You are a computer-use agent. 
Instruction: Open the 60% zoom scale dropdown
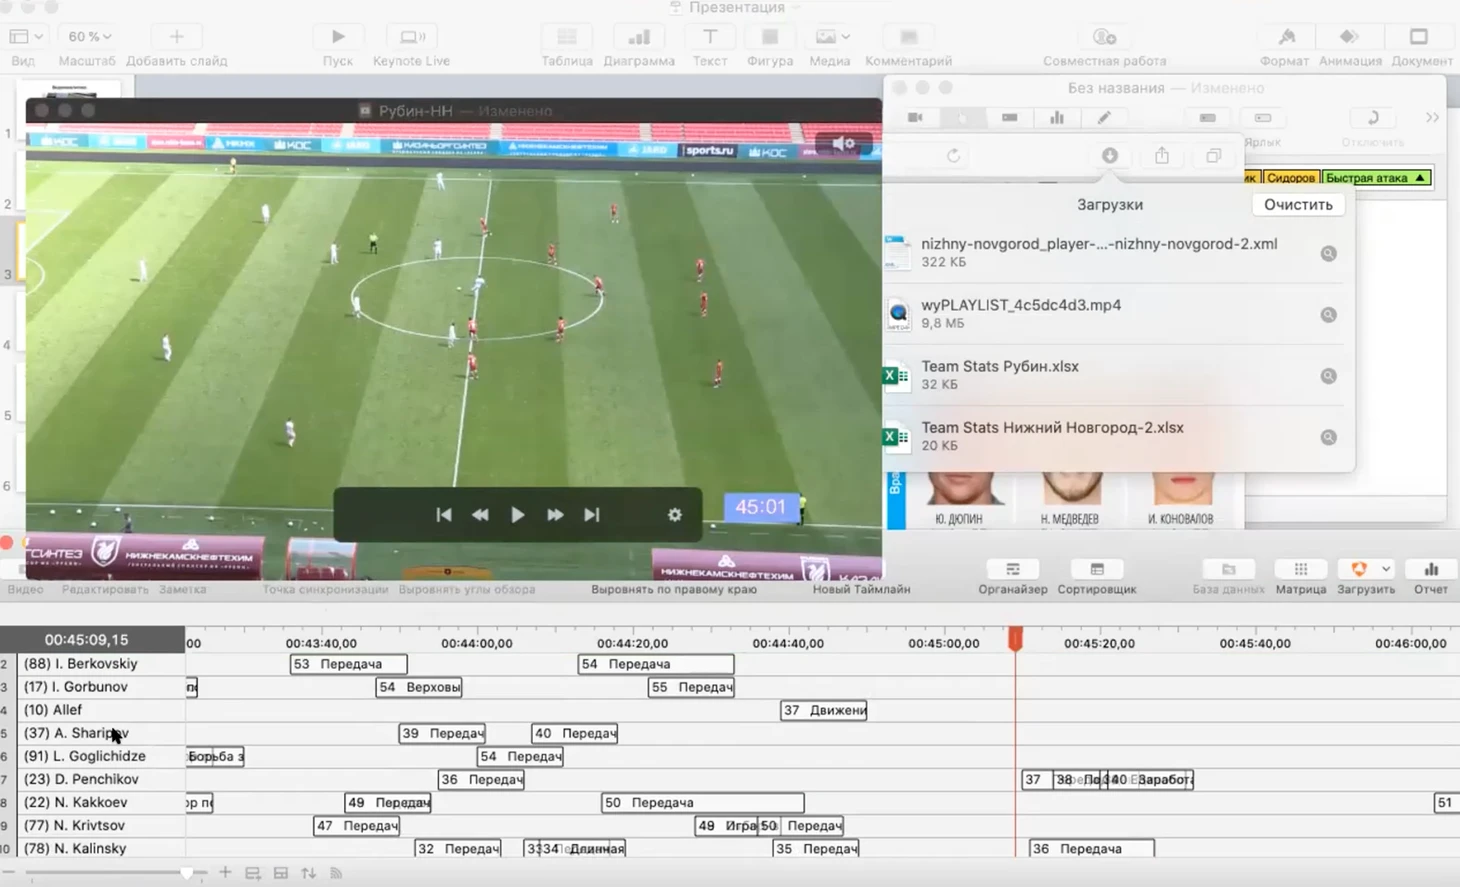(x=89, y=37)
